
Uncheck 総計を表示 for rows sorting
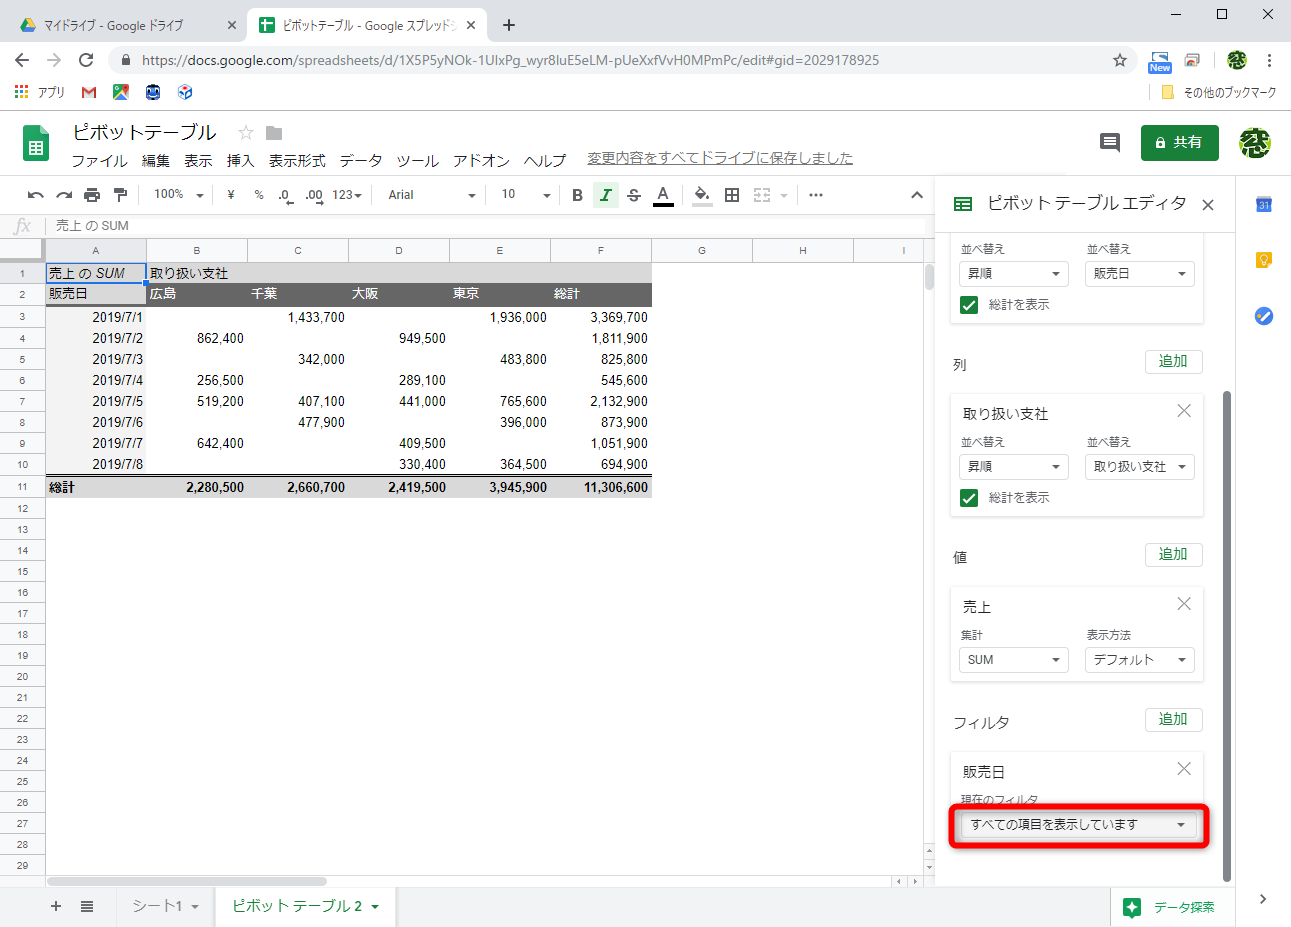click(969, 307)
